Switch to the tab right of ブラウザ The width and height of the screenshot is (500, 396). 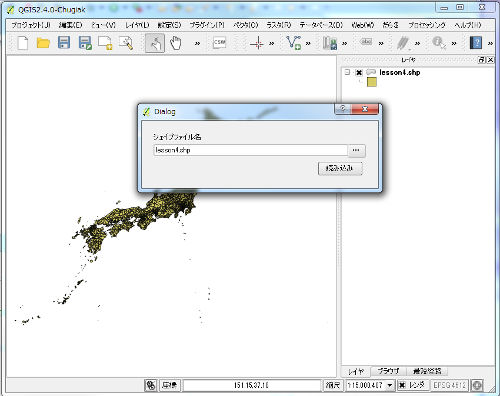[427, 371]
